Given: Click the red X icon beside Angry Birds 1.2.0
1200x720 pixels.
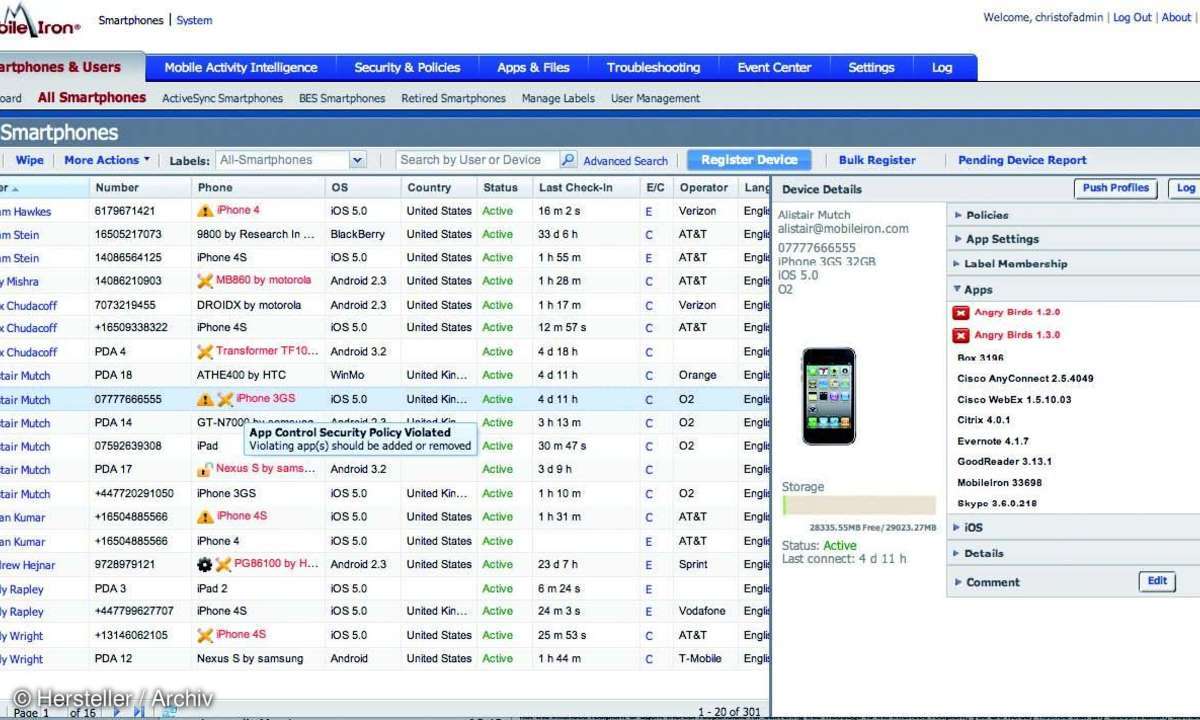Looking at the screenshot, I should point(961,313).
